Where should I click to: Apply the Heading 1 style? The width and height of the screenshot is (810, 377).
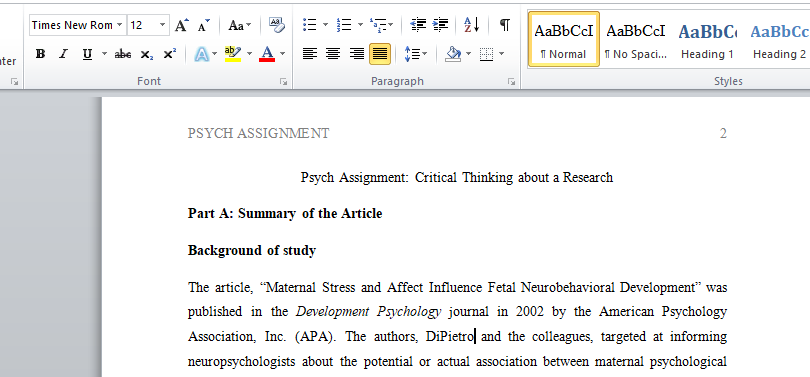[707, 39]
